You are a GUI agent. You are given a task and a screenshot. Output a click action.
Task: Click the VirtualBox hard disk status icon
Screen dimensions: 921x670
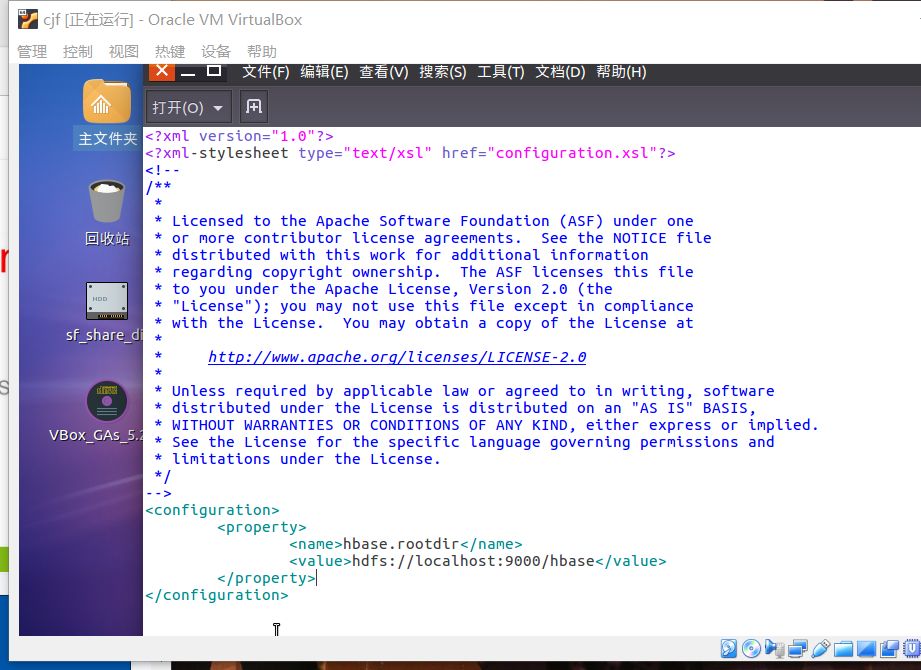click(729, 648)
